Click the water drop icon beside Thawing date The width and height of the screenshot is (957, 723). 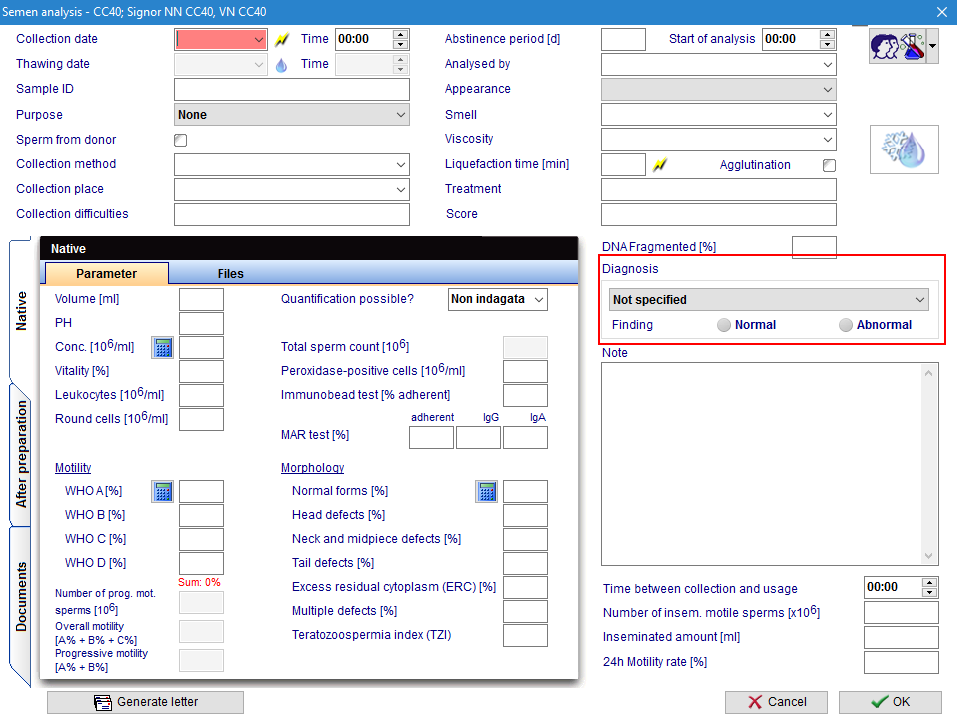point(281,65)
